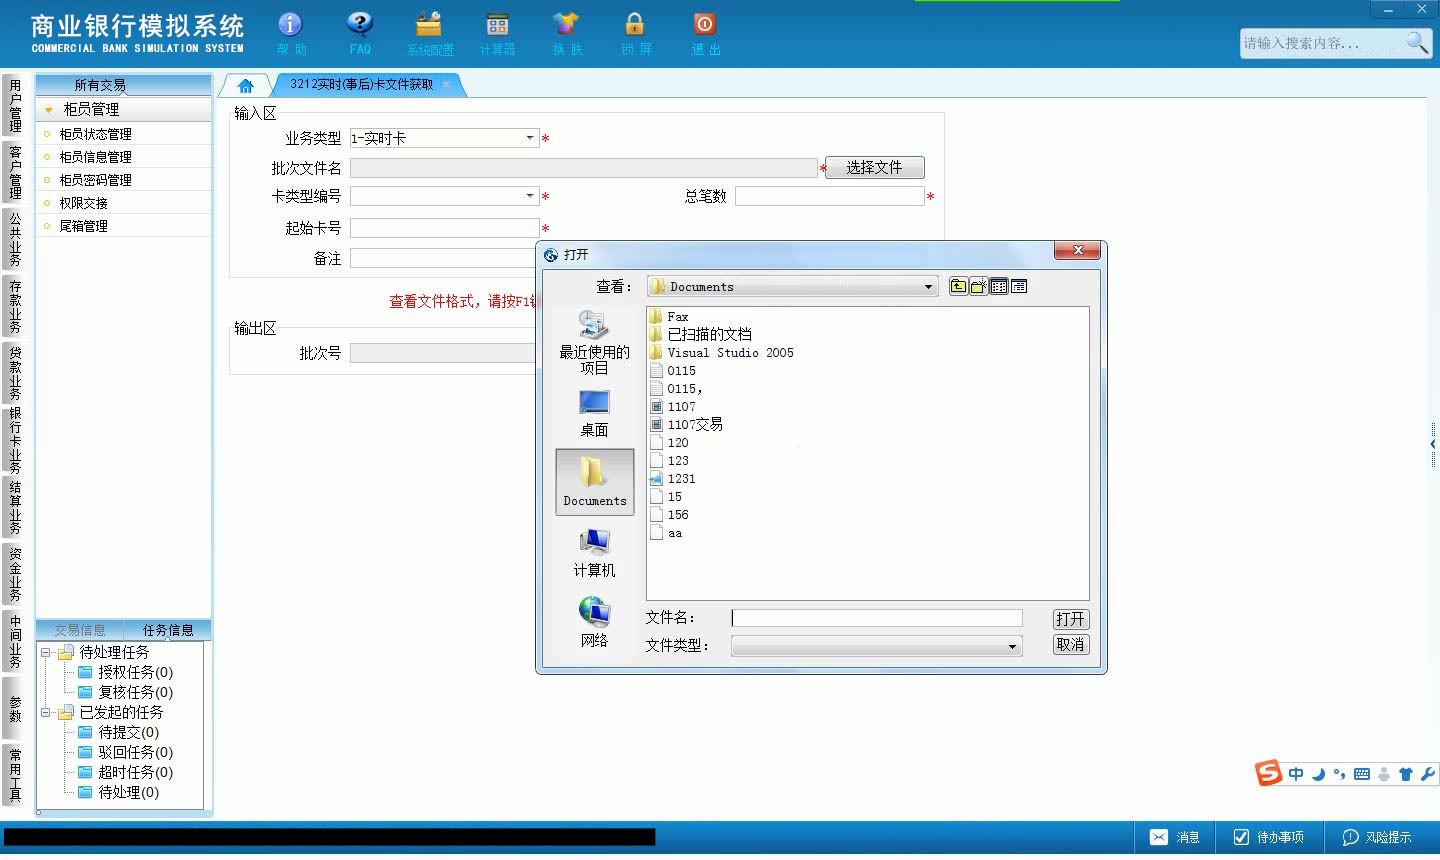The height and width of the screenshot is (860, 1440).
Task: Open the 消息 messages status item
Action: 1175,837
